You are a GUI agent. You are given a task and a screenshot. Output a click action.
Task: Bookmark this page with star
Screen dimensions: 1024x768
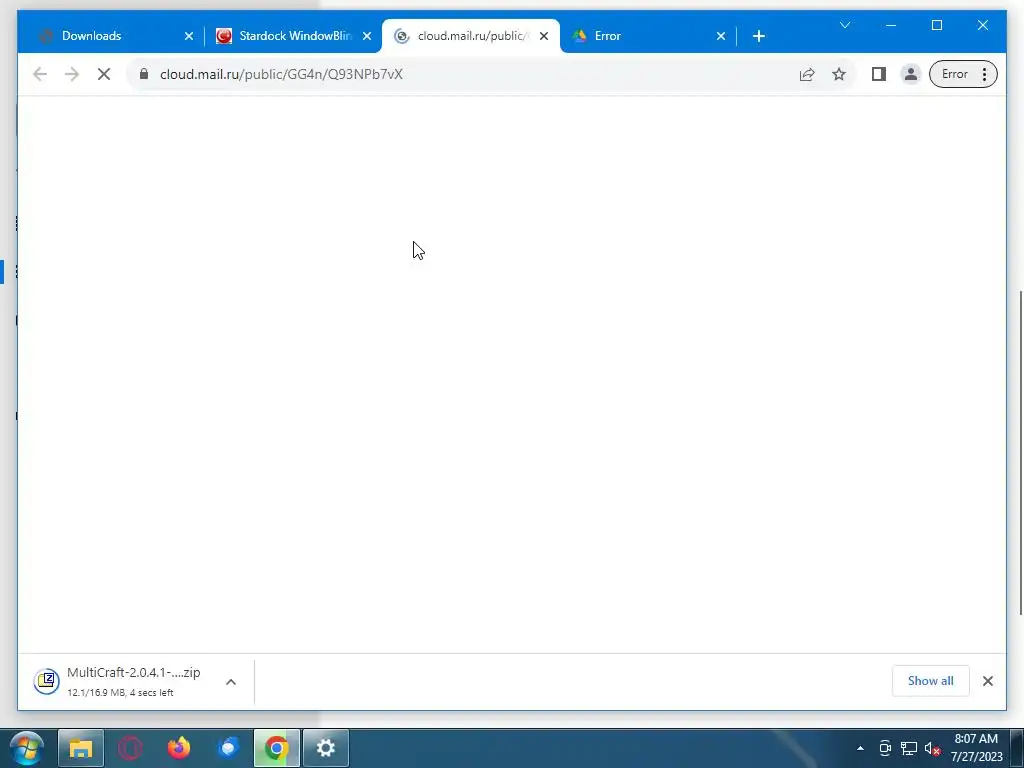point(839,74)
